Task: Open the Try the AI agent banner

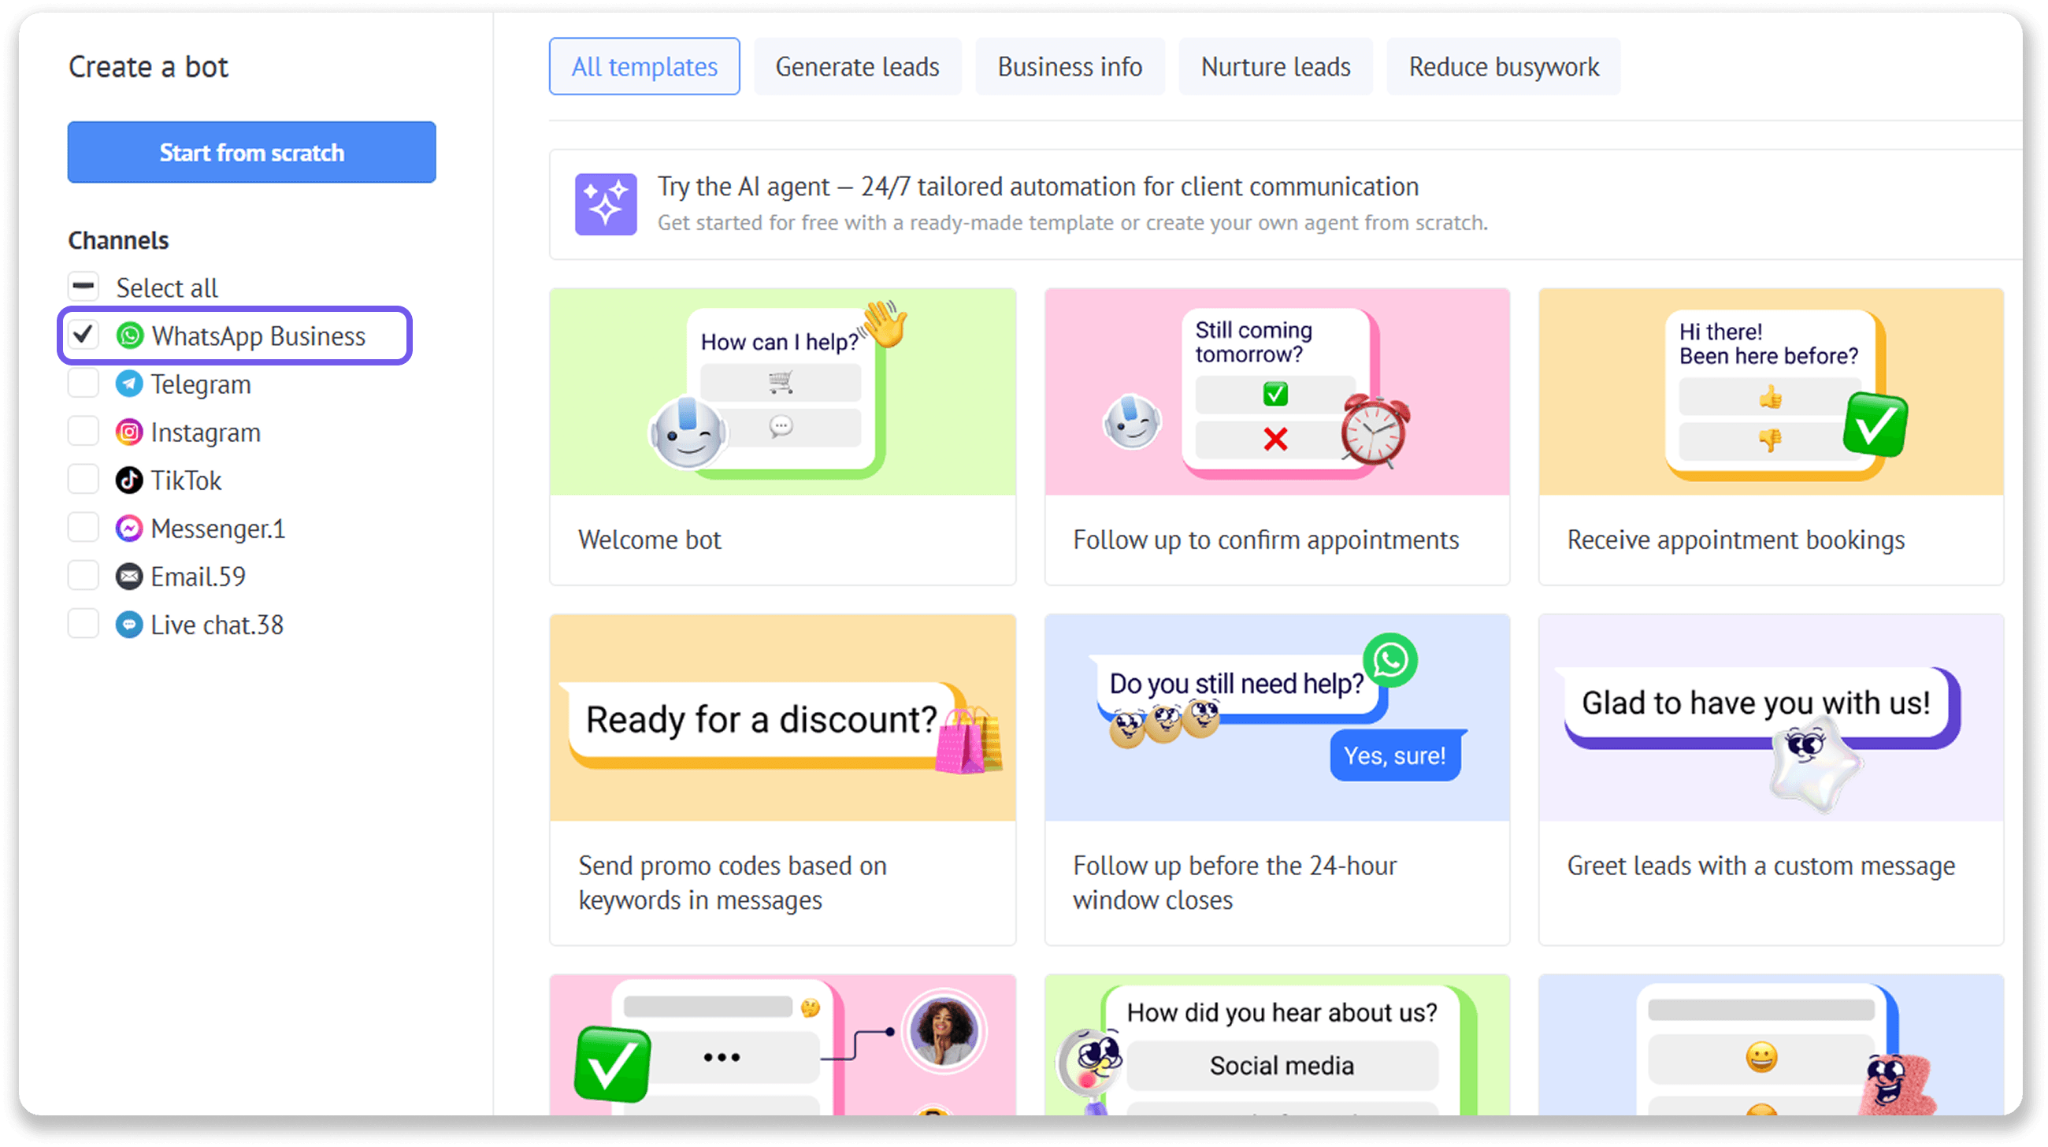Action: pos(1285,205)
